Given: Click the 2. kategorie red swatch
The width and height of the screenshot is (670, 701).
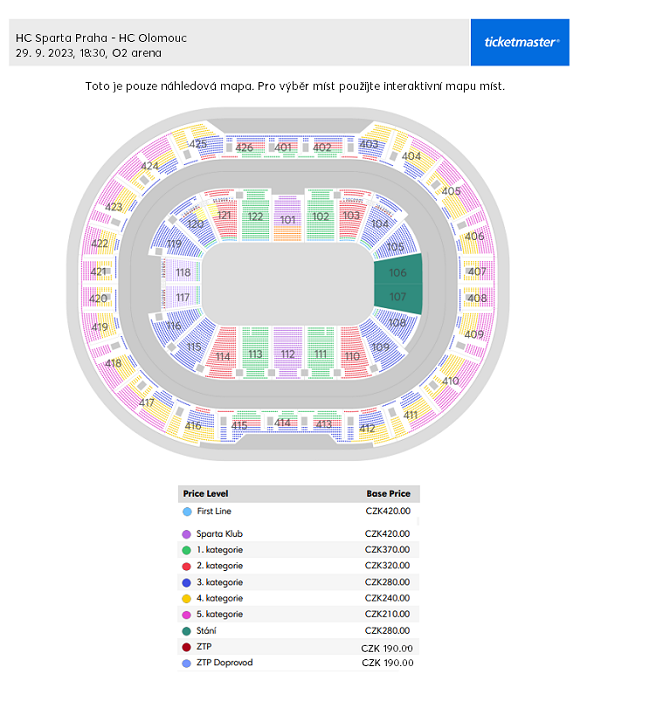Looking at the screenshot, I should pyautogui.click(x=186, y=566).
